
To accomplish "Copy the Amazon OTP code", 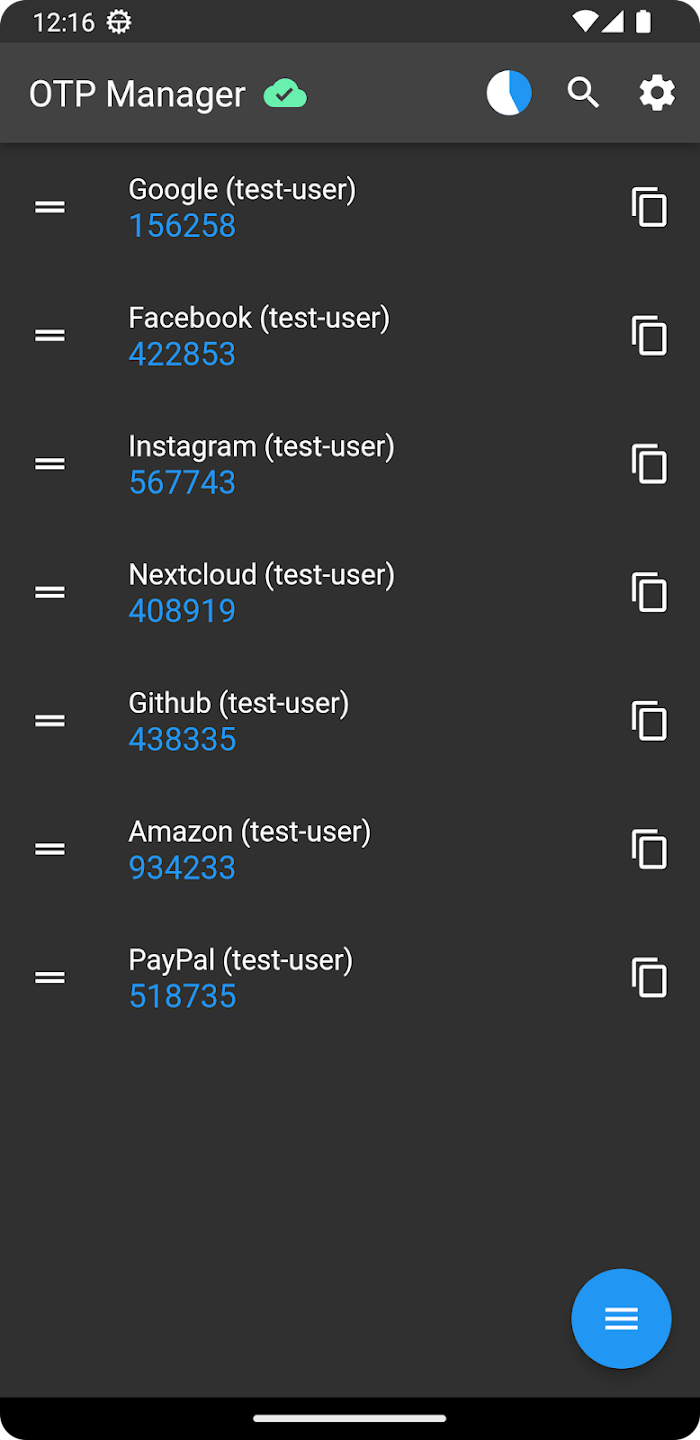I will [649, 849].
